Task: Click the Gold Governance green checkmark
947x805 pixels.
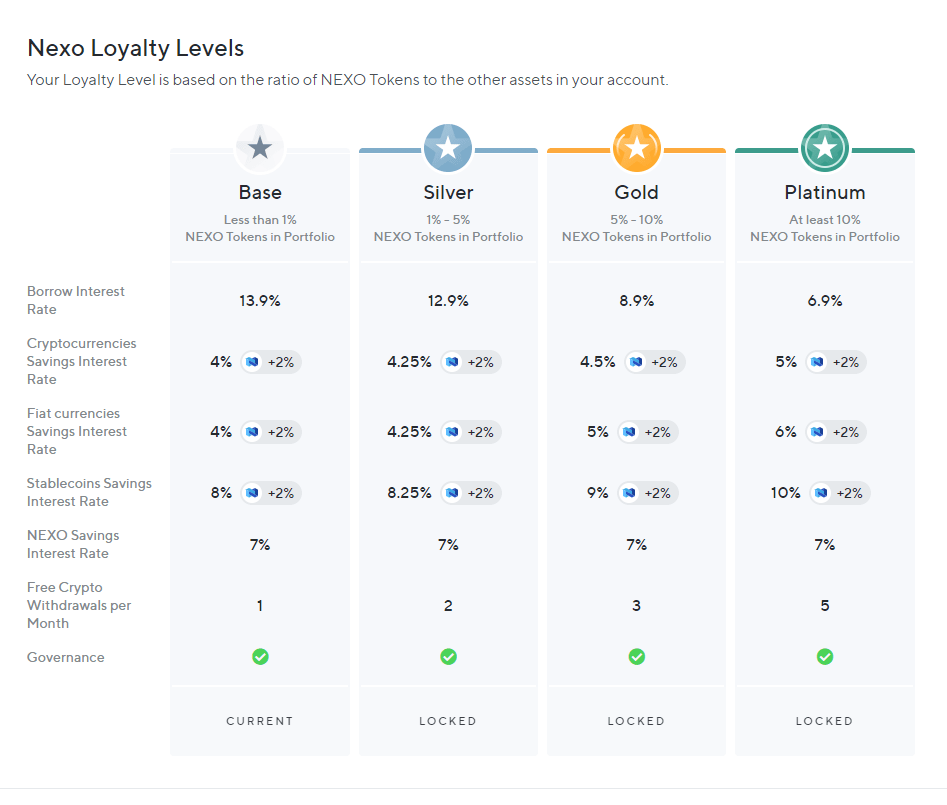Action: 637,656
